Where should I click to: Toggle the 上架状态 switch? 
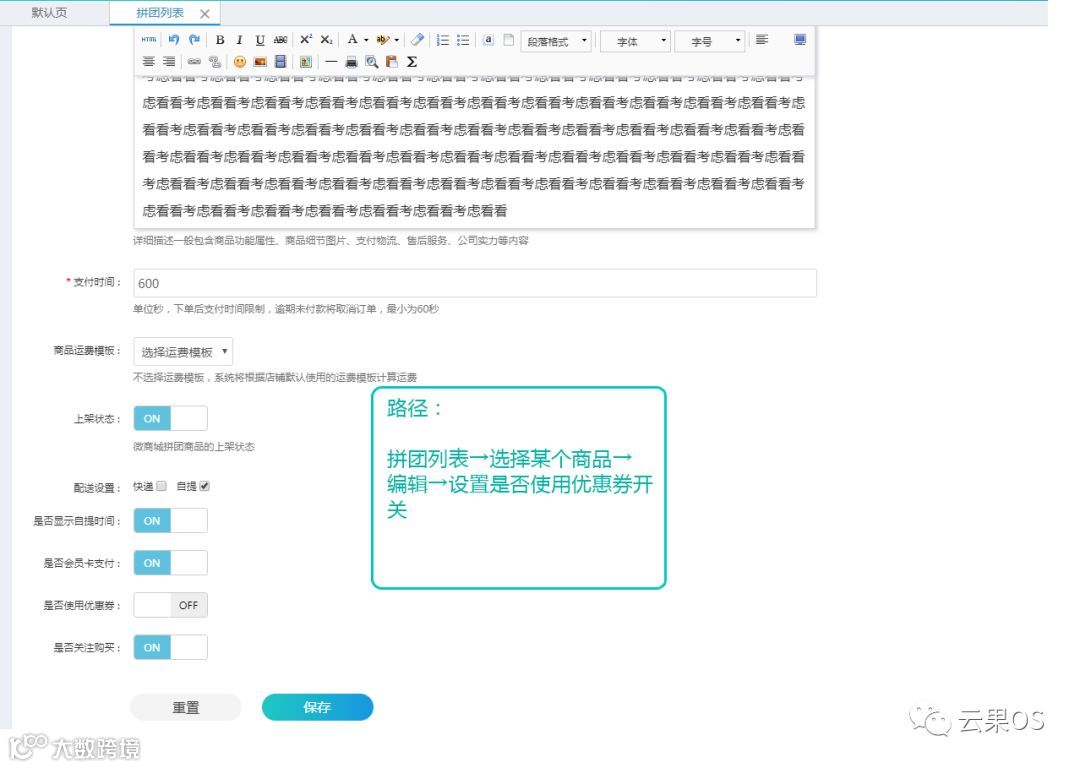point(170,419)
